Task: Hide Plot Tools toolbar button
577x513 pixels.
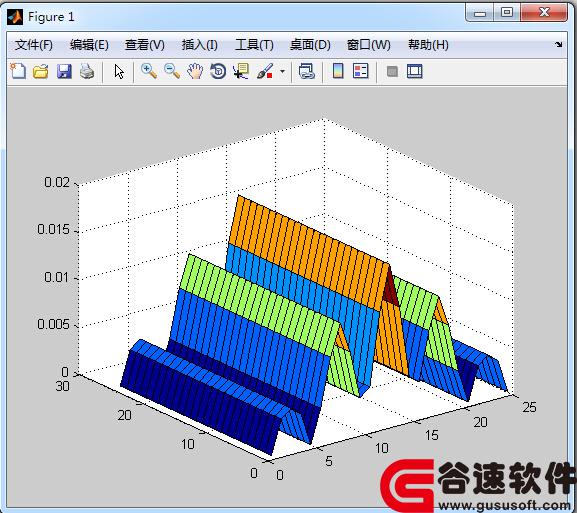Action: tap(392, 71)
